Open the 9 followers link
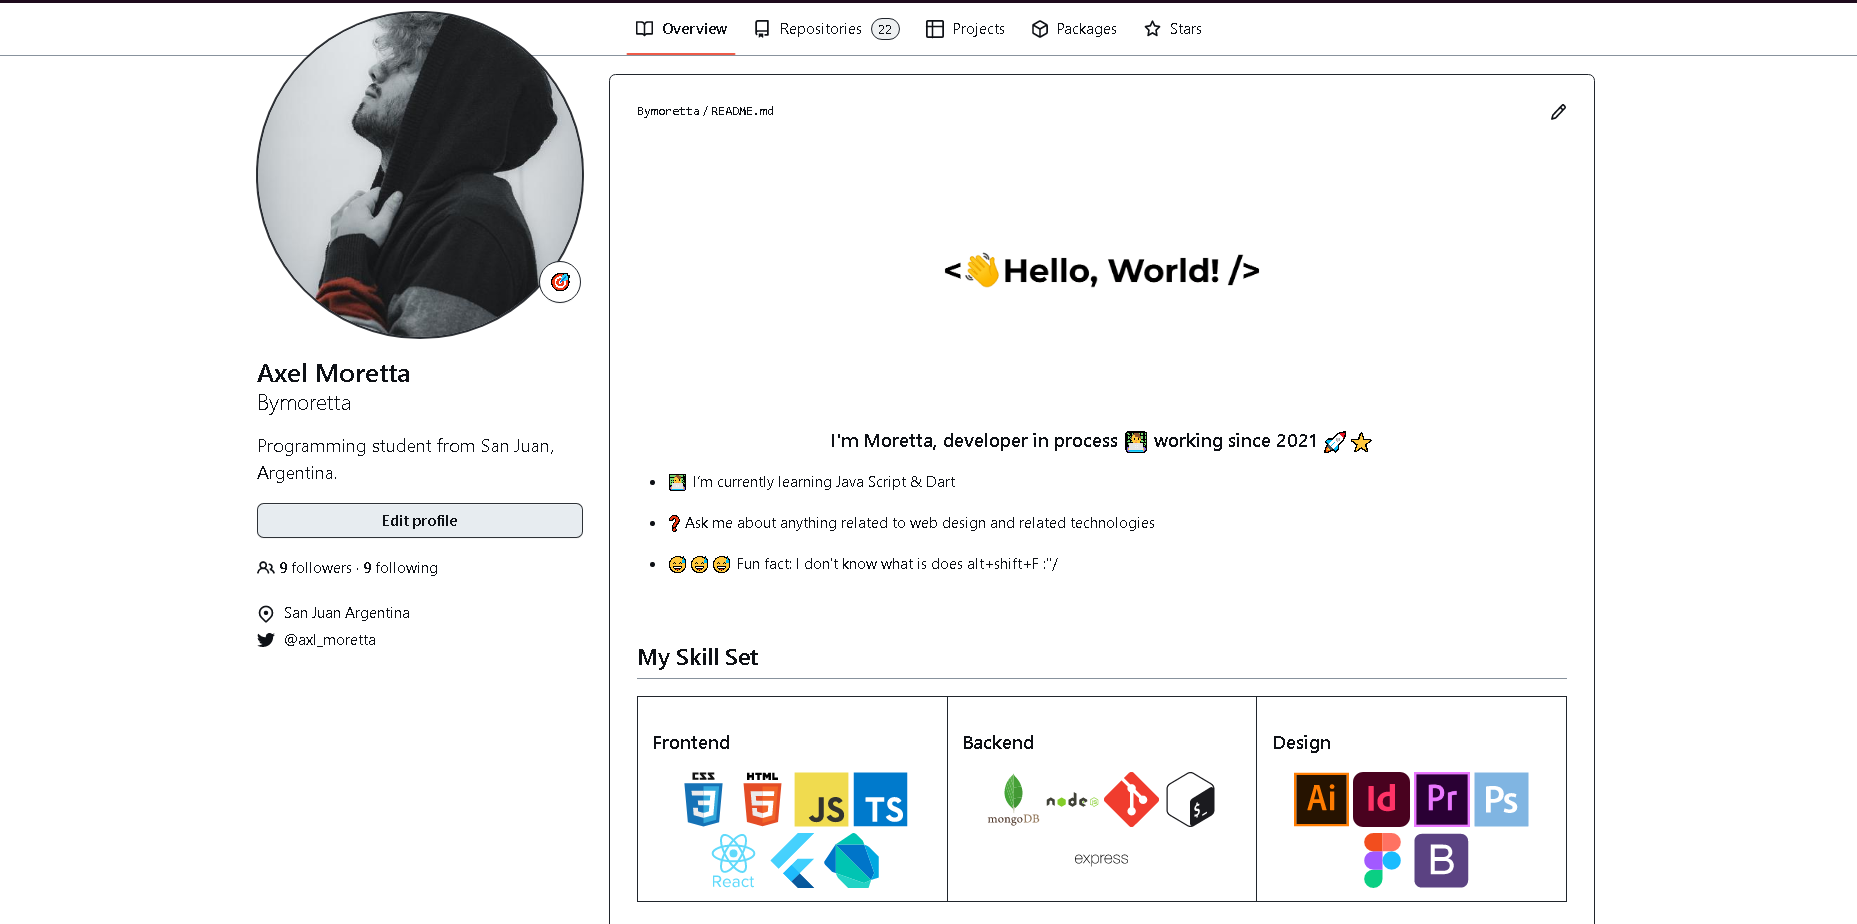Viewport: 1857px width, 924px height. pos(315,568)
